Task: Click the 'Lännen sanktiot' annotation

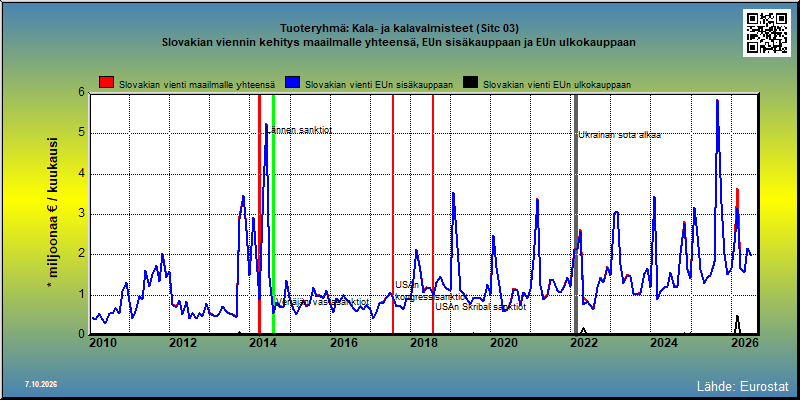Action: [x=299, y=130]
